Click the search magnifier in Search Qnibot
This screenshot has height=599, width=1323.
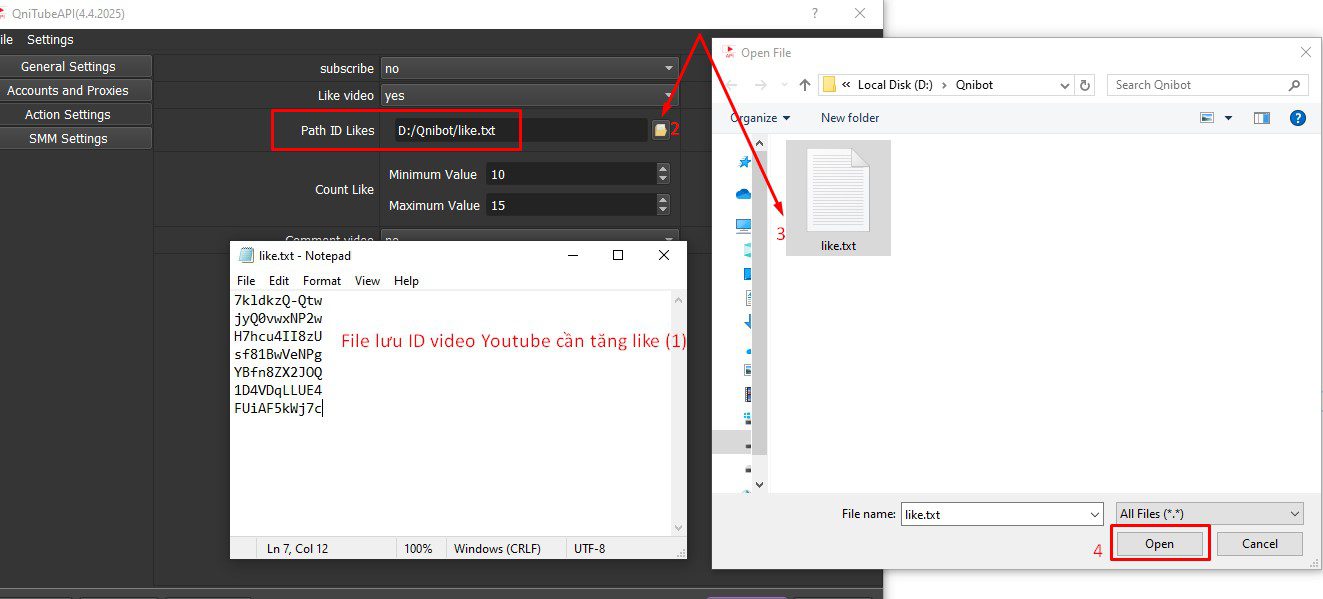tap(1294, 85)
